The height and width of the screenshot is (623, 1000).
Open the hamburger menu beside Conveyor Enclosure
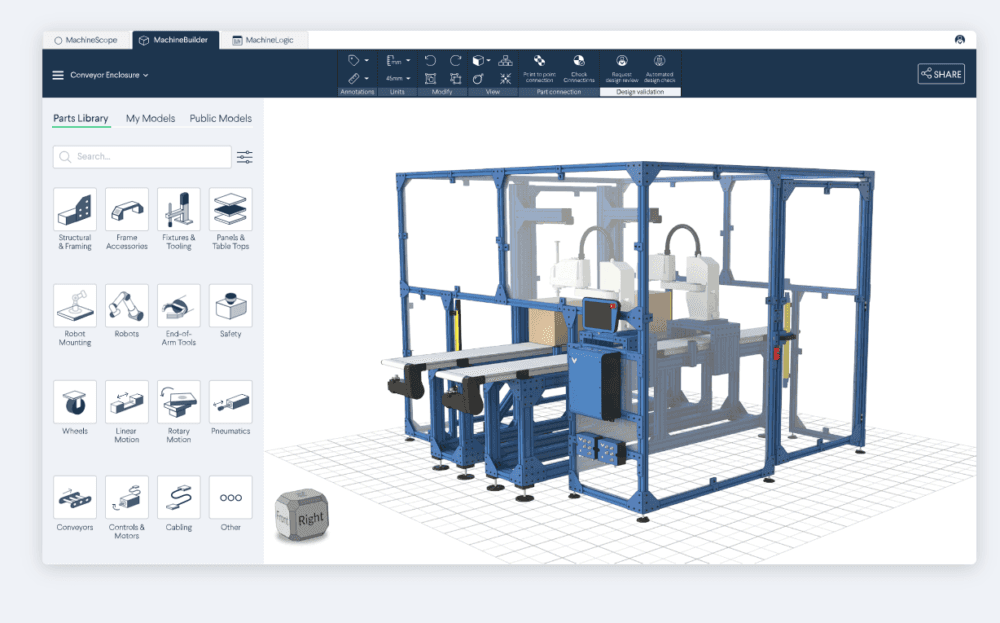(58, 75)
